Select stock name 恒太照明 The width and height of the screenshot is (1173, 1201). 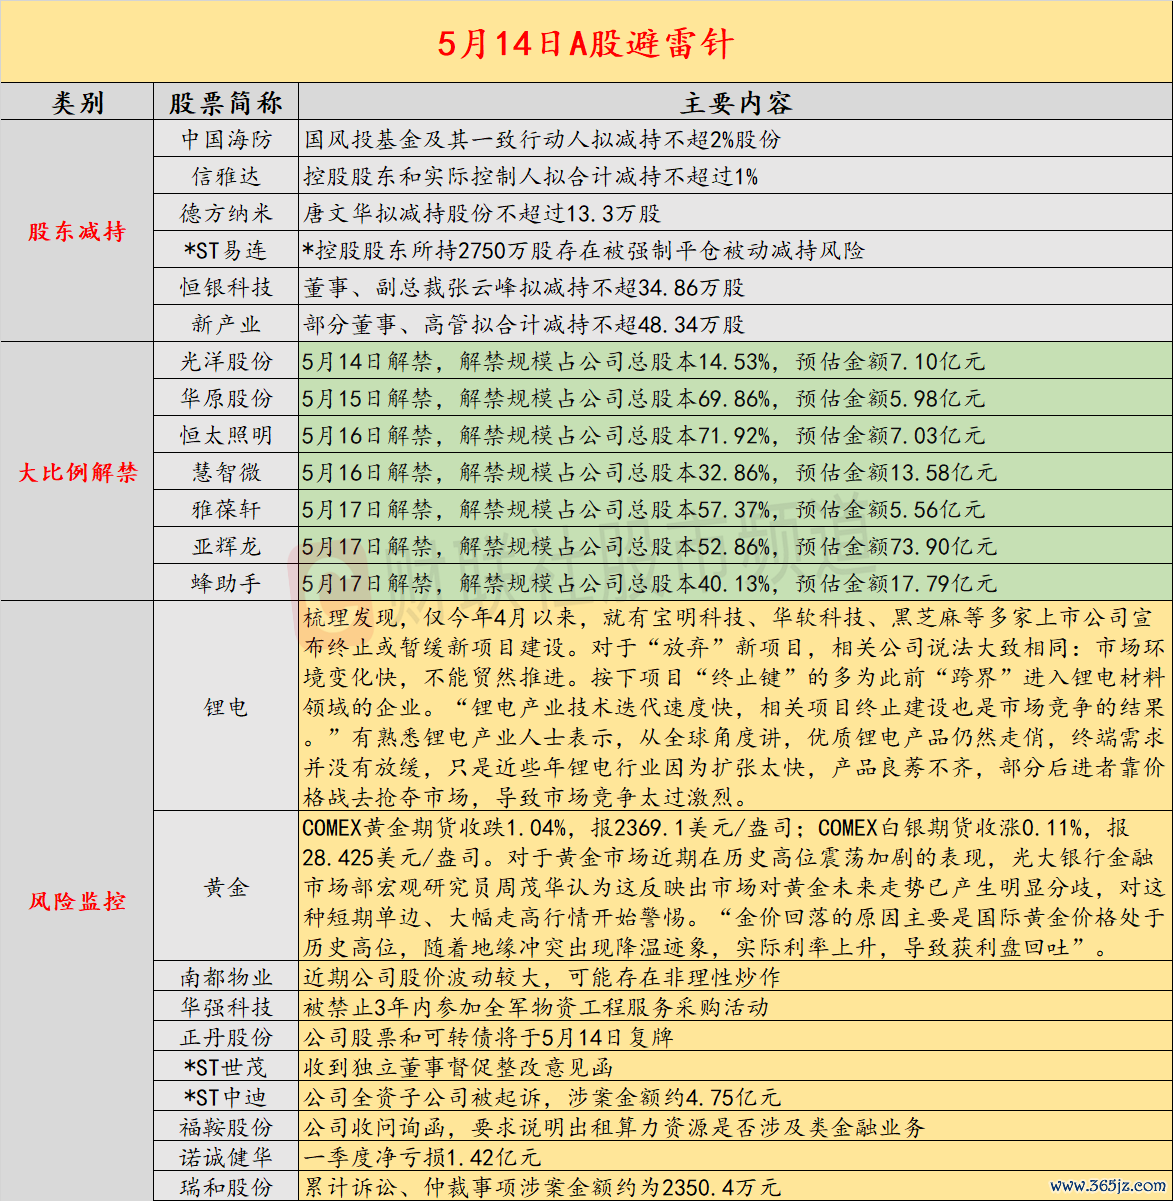[x=226, y=435]
